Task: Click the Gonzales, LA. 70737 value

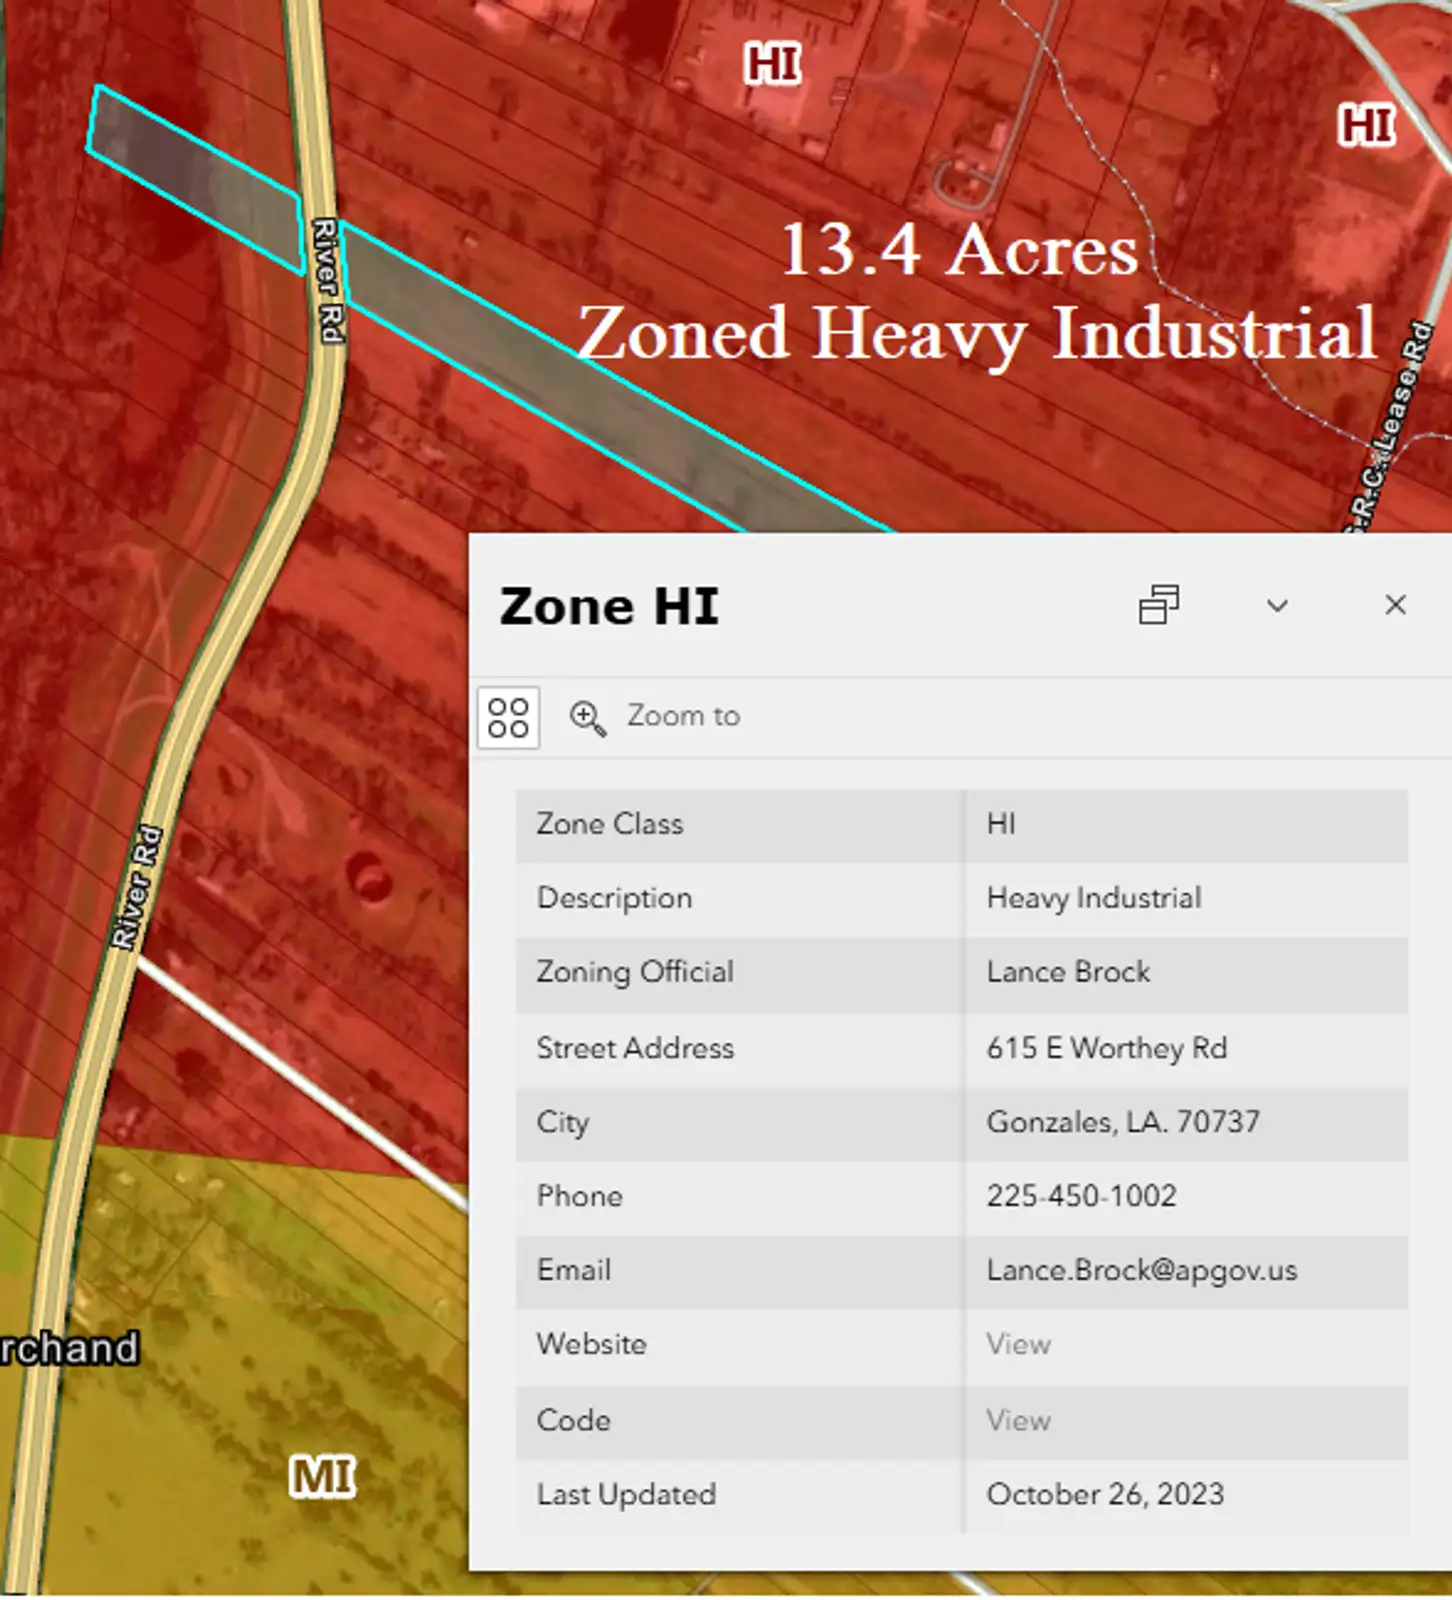Action: tap(1123, 1122)
